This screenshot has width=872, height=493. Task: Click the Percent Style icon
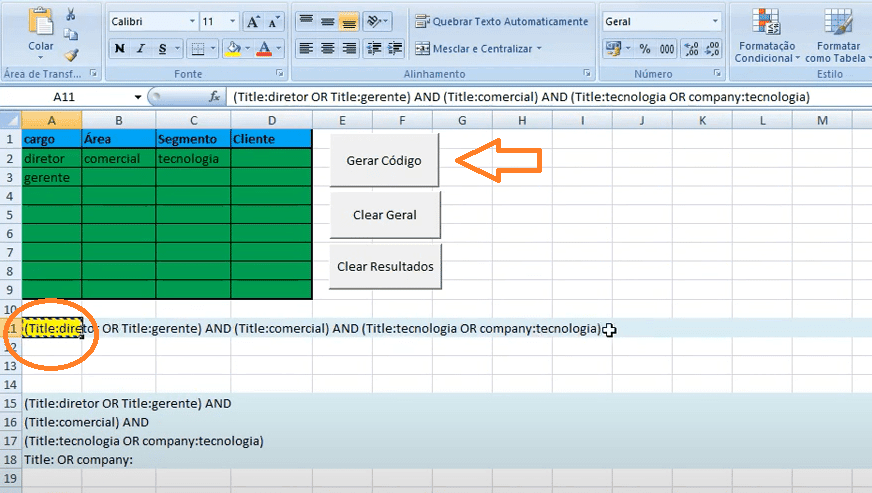tap(644, 48)
